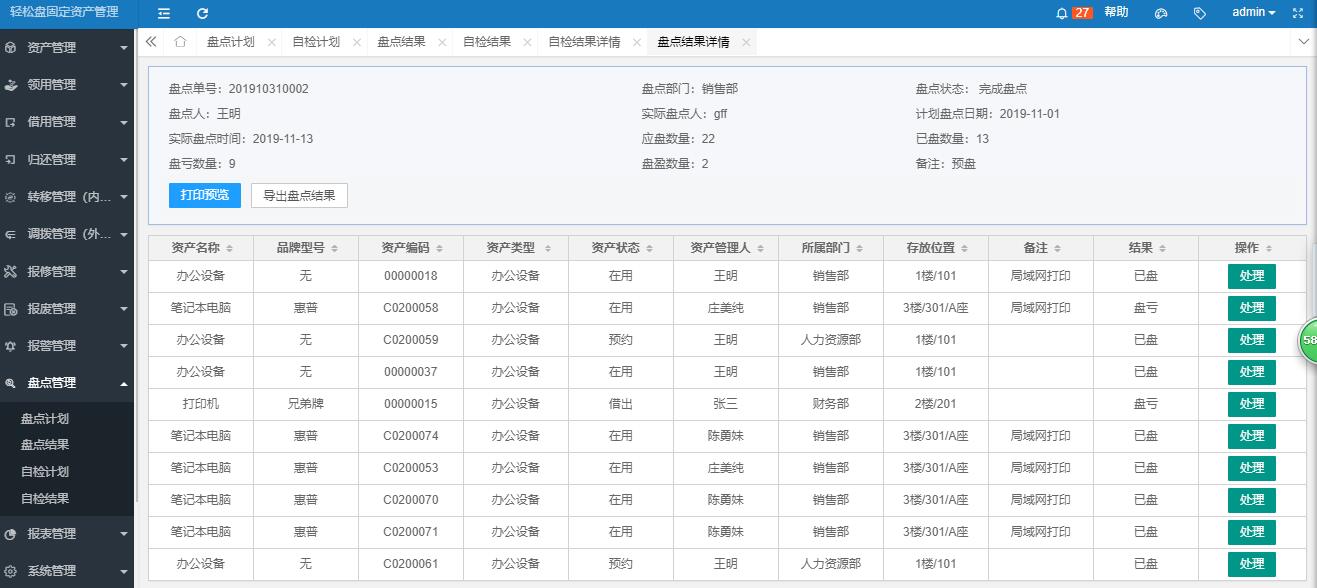This screenshot has height=588, width=1317.
Task: Click the theme palette icon in the header
Action: click(x=1161, y=13)
